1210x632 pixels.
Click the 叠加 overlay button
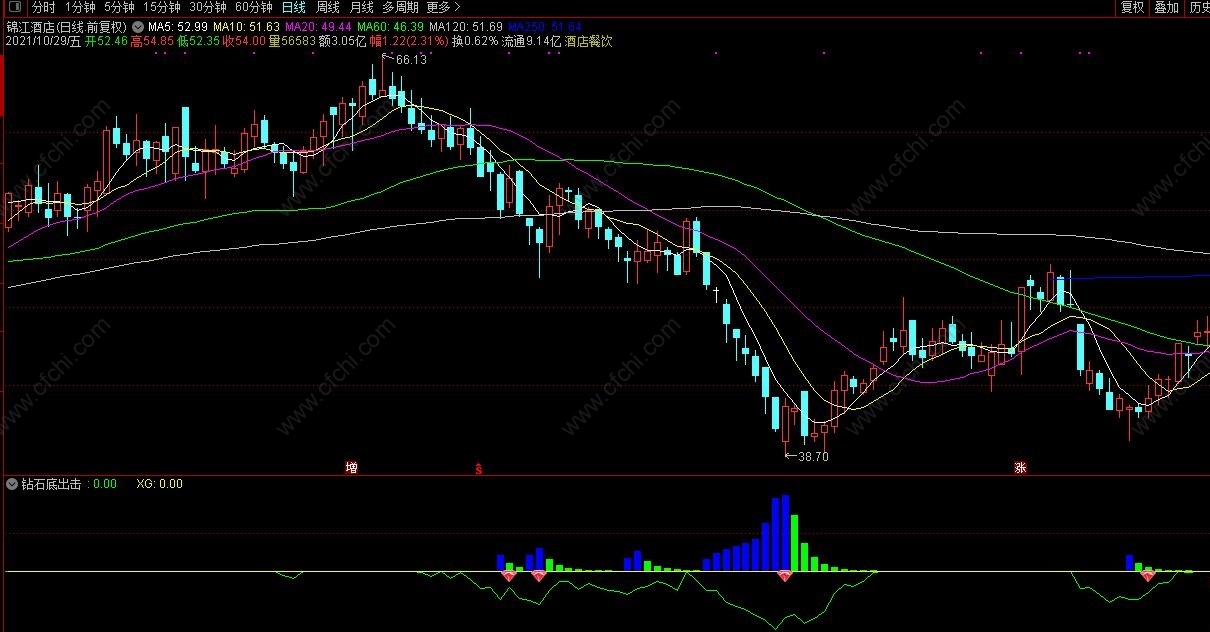coord(1166,7)
